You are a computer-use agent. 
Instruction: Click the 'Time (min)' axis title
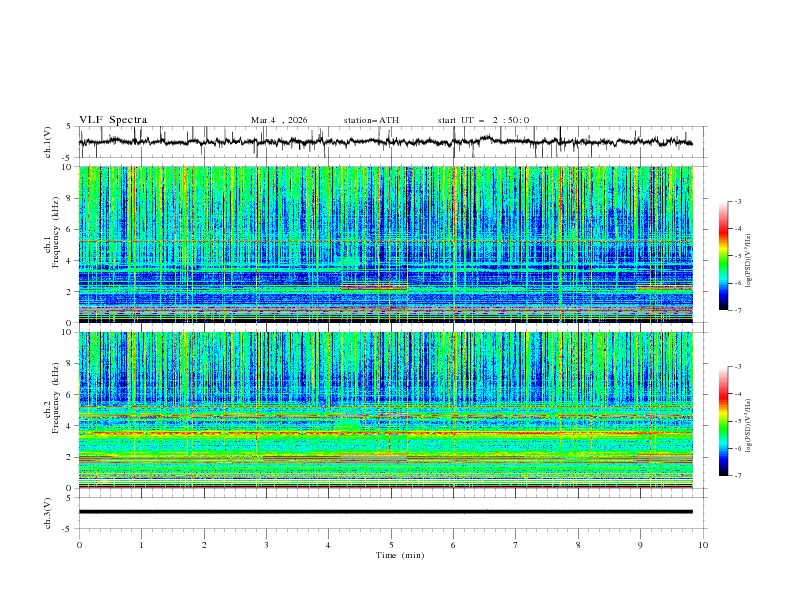pos(400,555)
